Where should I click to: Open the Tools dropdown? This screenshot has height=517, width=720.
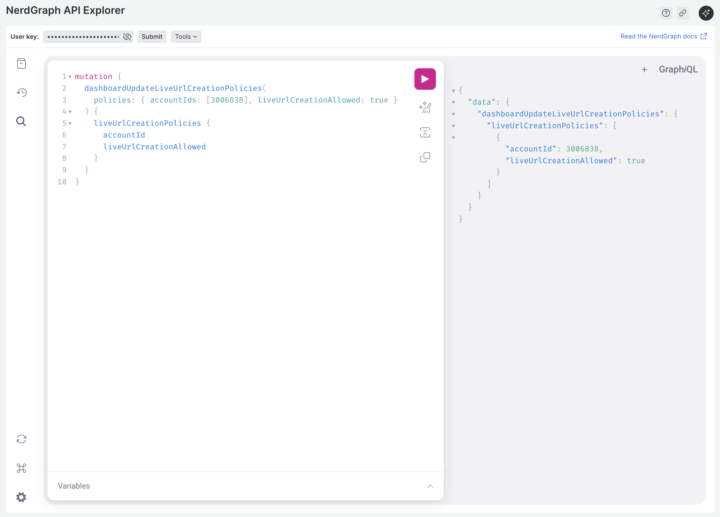click(x=185, y=37)
